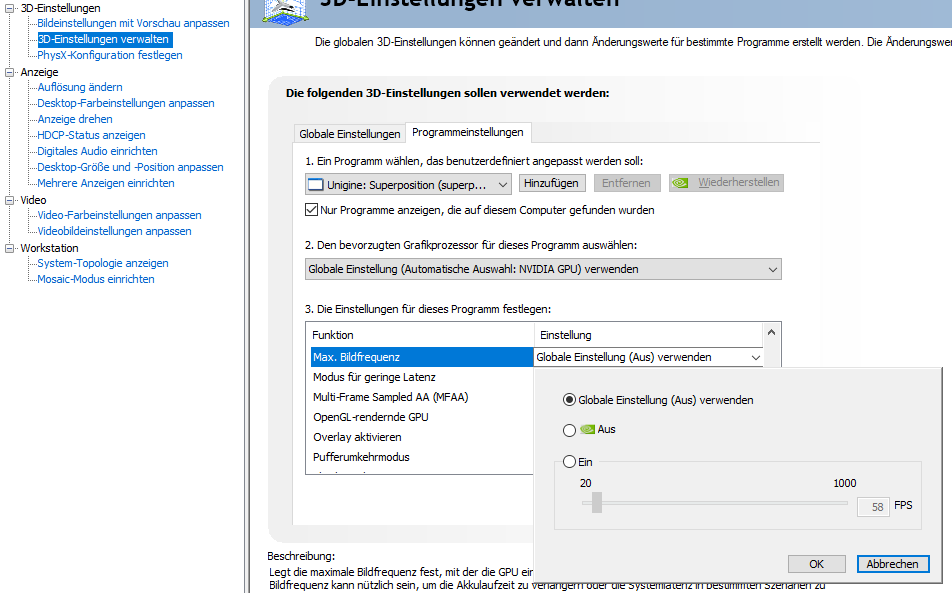This screenshot has width=952, height=593.
Task: Open Auflösung ändern page
Action: [80, 87]
